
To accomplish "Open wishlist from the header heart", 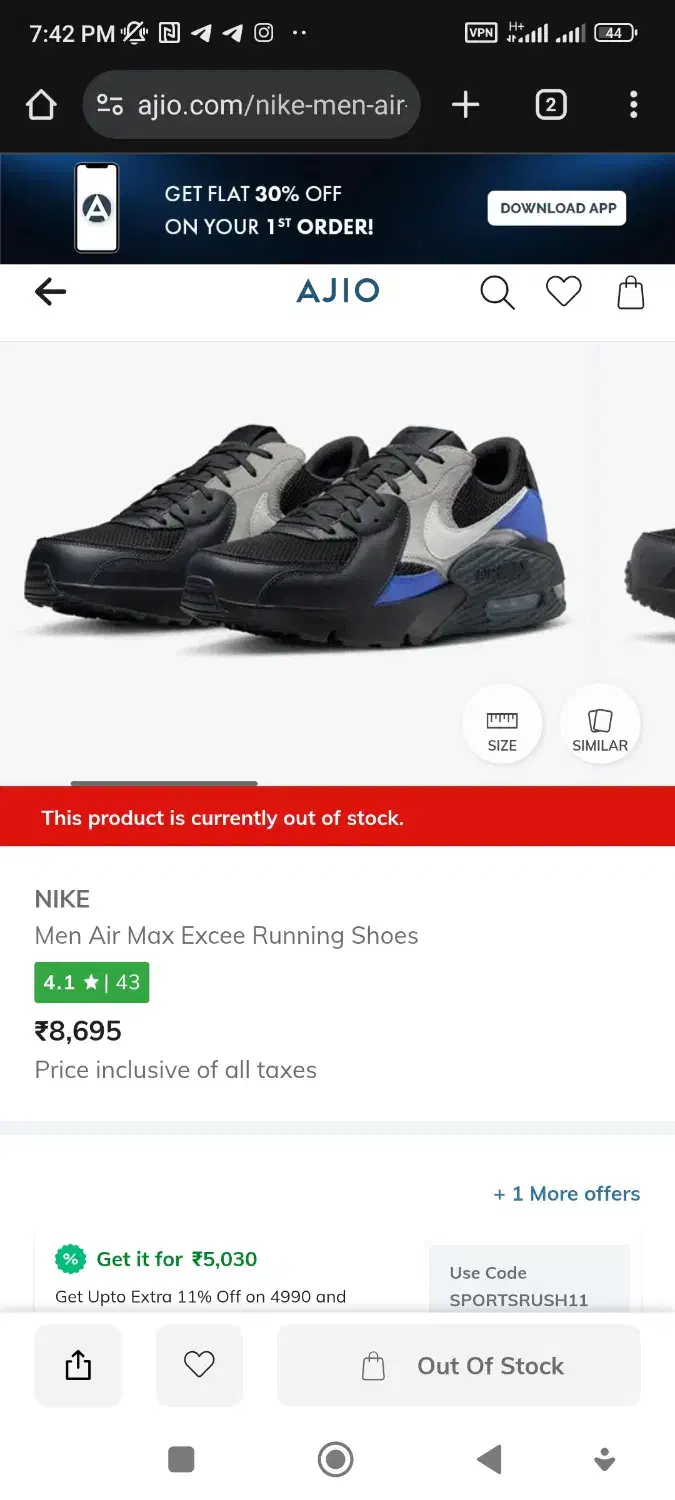I will coord(563,292).
